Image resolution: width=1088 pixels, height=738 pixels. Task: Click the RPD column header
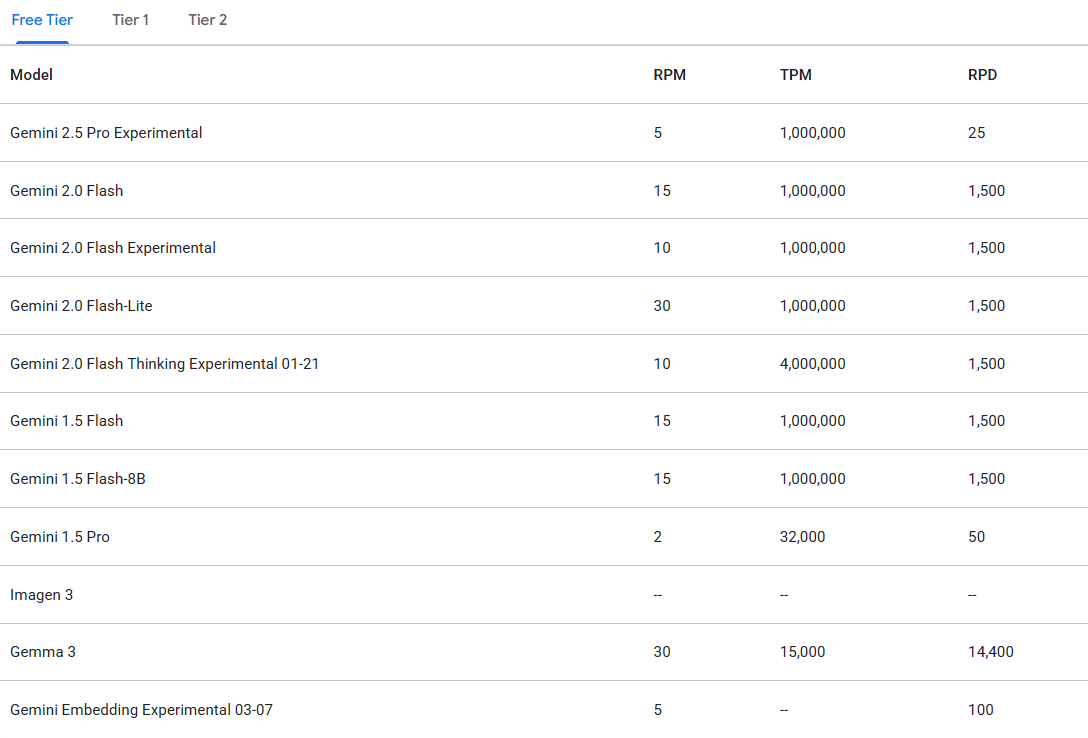pos(983,75)
